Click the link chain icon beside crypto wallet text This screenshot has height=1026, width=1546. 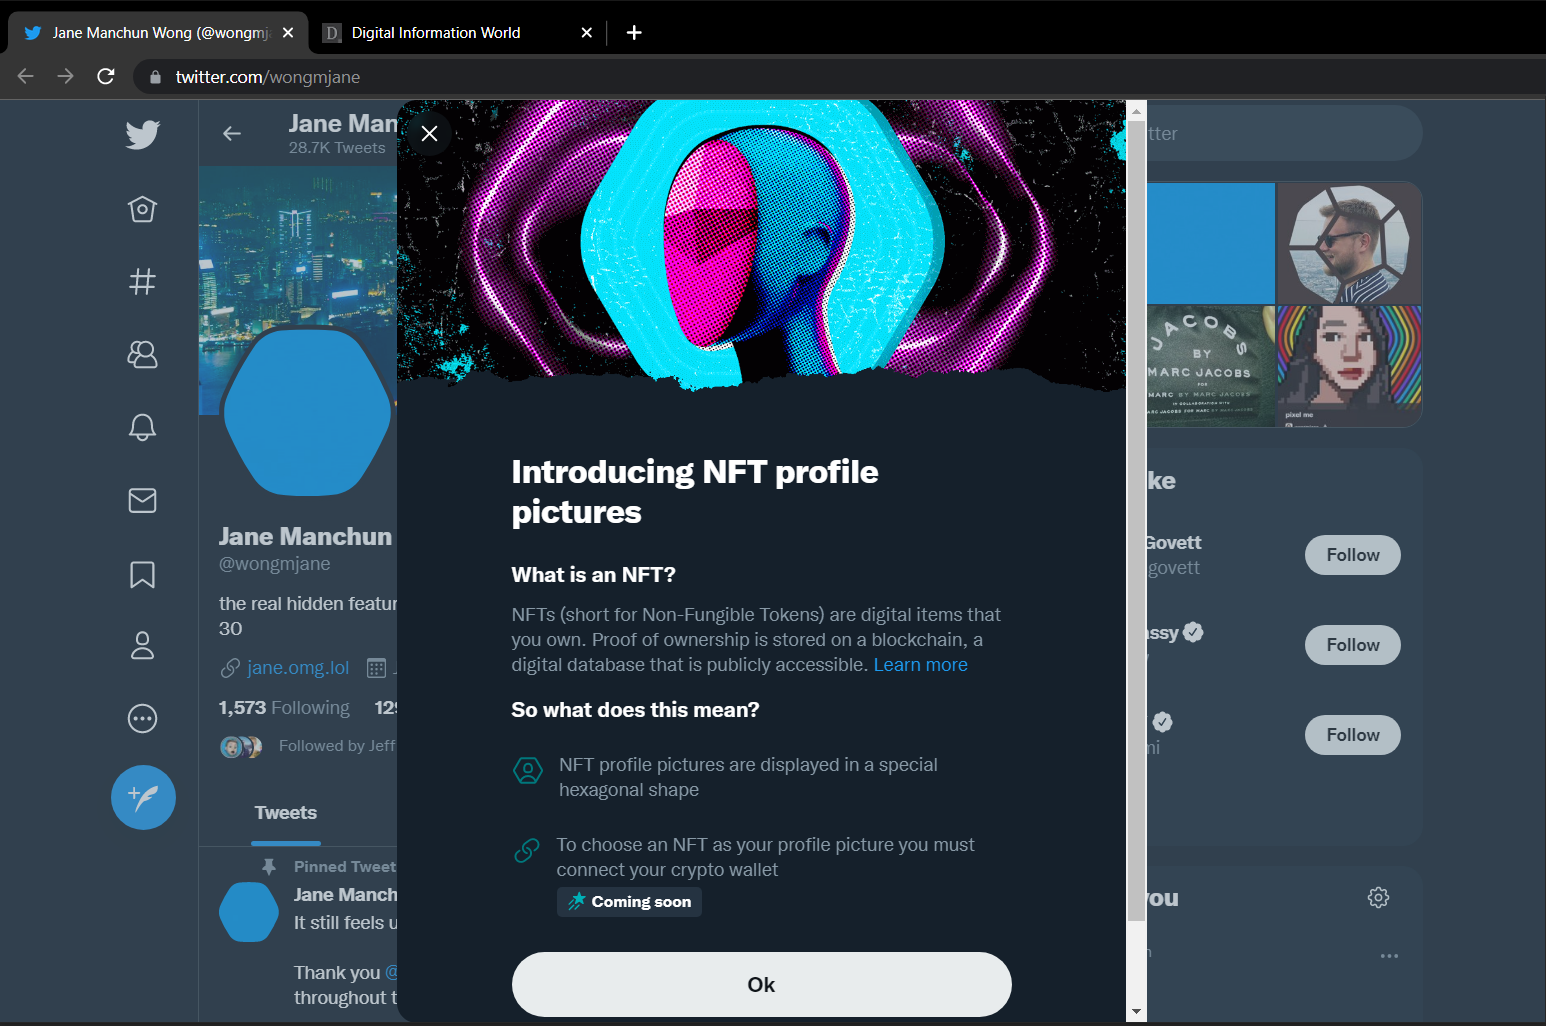pos(527,850)
